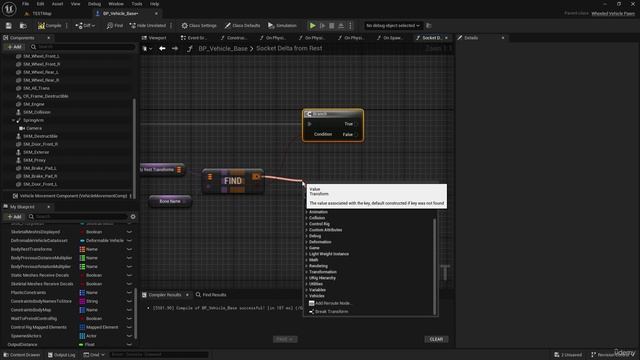This screenshot has height=360, width=640.
Task: Select the FIND node
Action: pyautogui.click(x=233, y=181)
